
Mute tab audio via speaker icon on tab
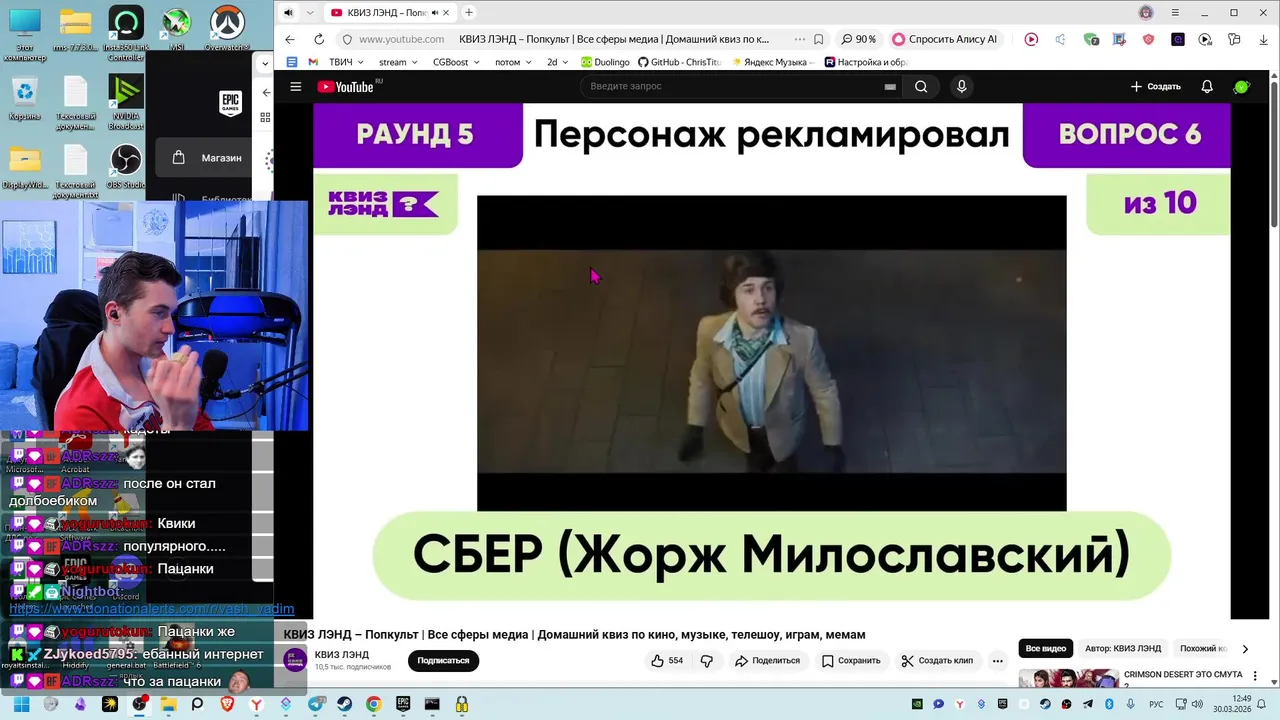[x=436, y=13]
